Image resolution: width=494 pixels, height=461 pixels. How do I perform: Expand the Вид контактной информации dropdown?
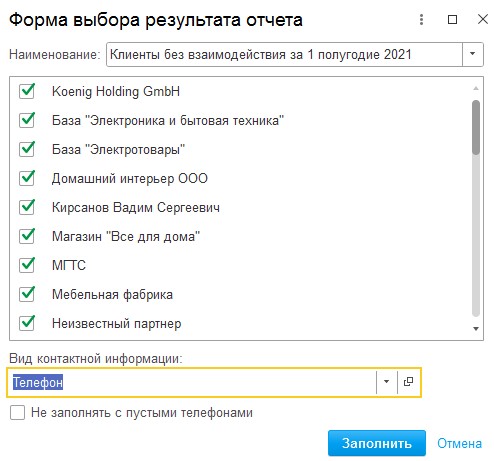tap(386, 382)
